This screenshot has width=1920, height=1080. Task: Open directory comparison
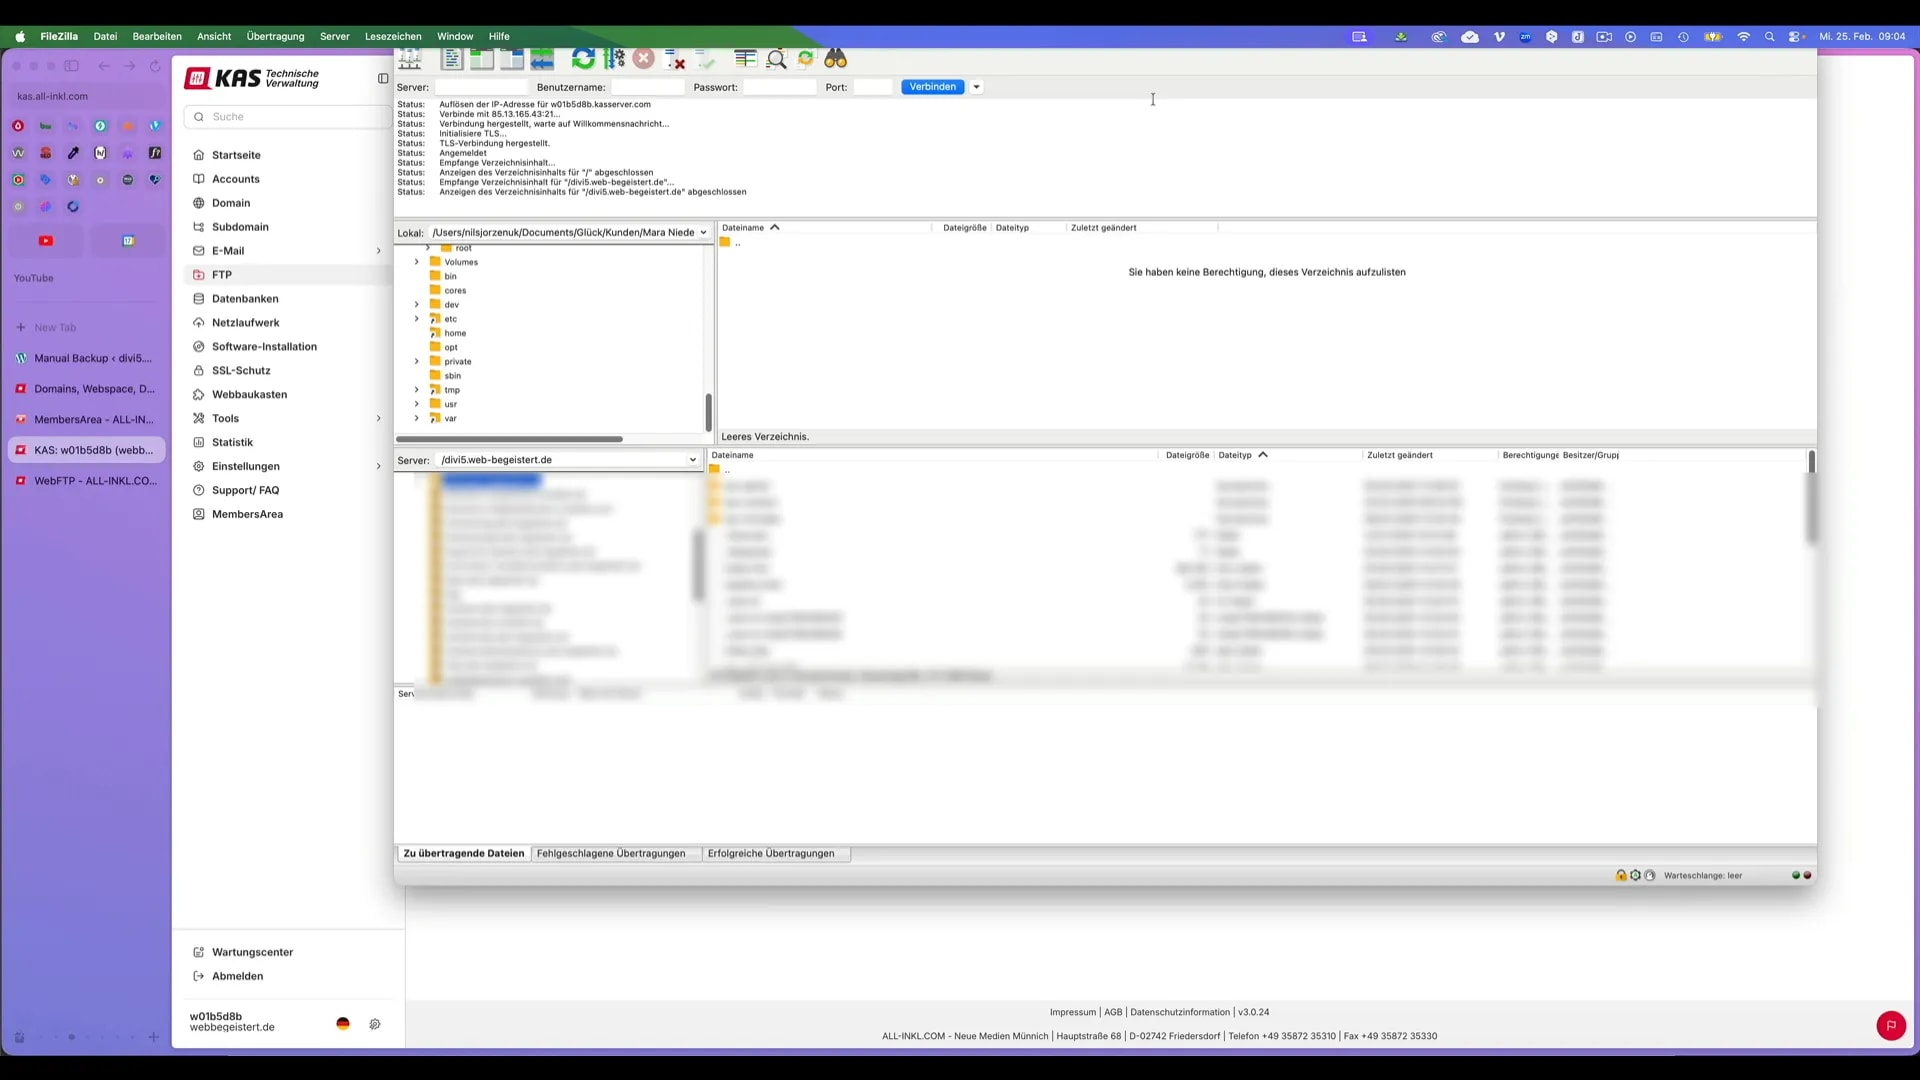tap(776, 59)
